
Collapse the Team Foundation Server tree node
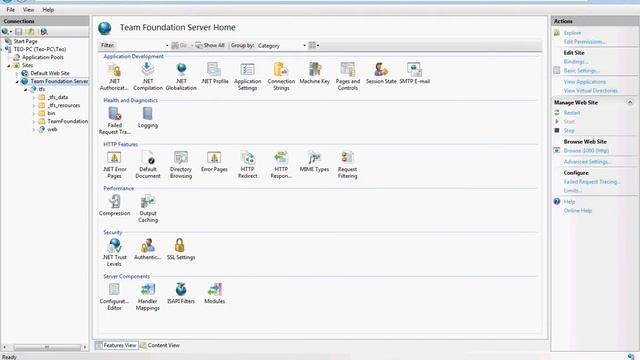(17, 81)
